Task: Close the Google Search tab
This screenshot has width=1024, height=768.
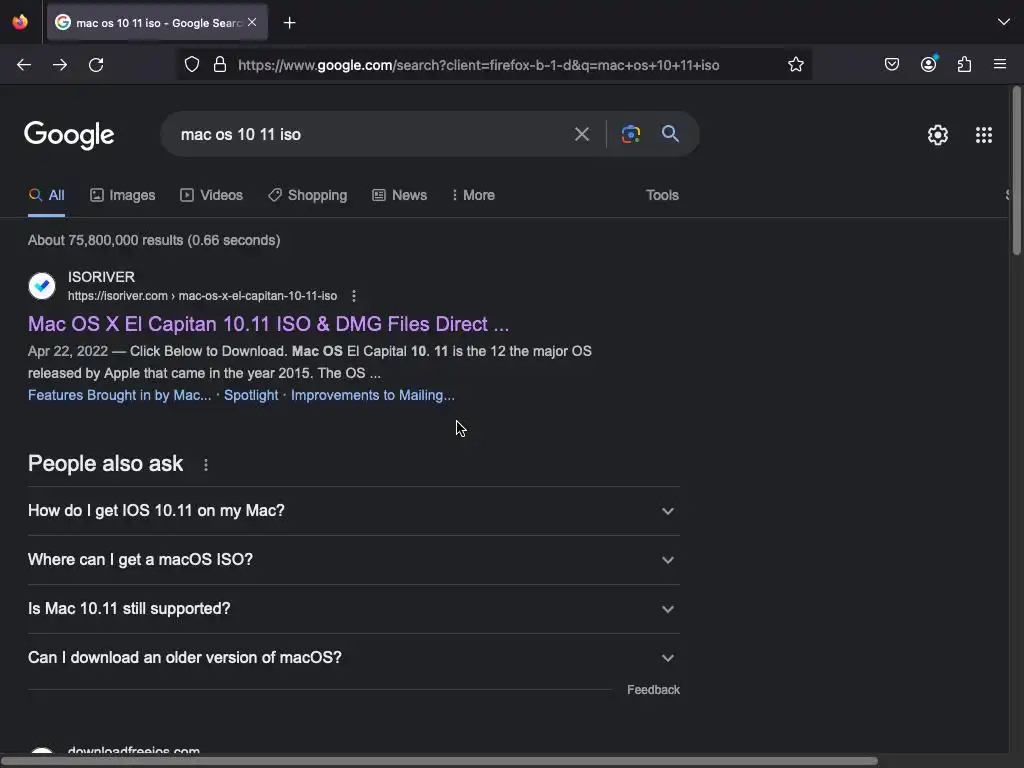Action: 252,22
